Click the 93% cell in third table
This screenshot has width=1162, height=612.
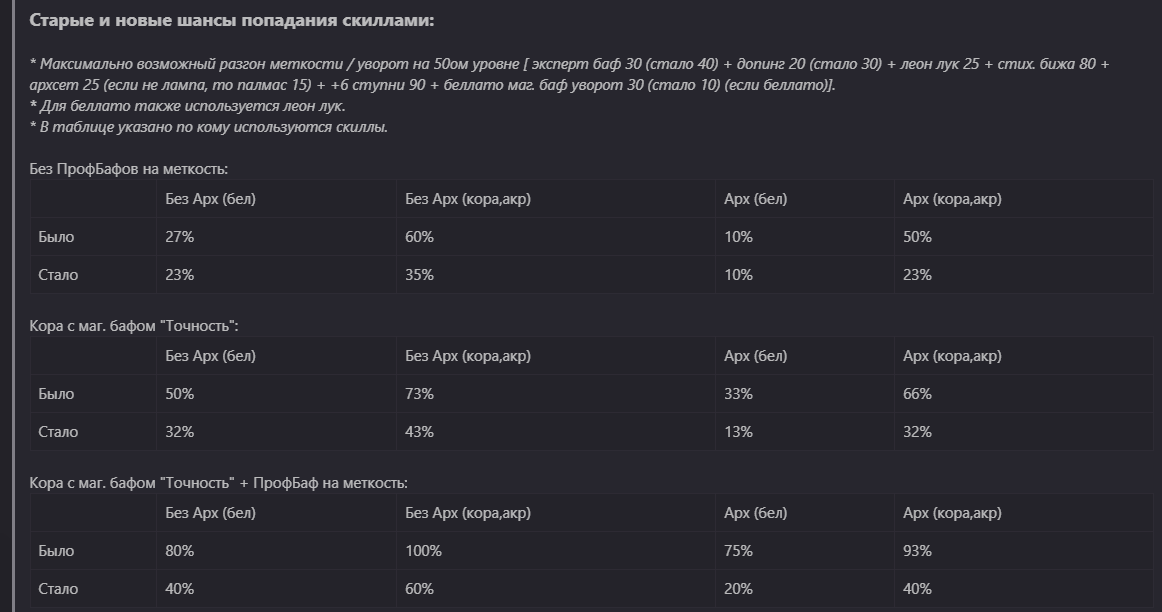point(1023,551)
